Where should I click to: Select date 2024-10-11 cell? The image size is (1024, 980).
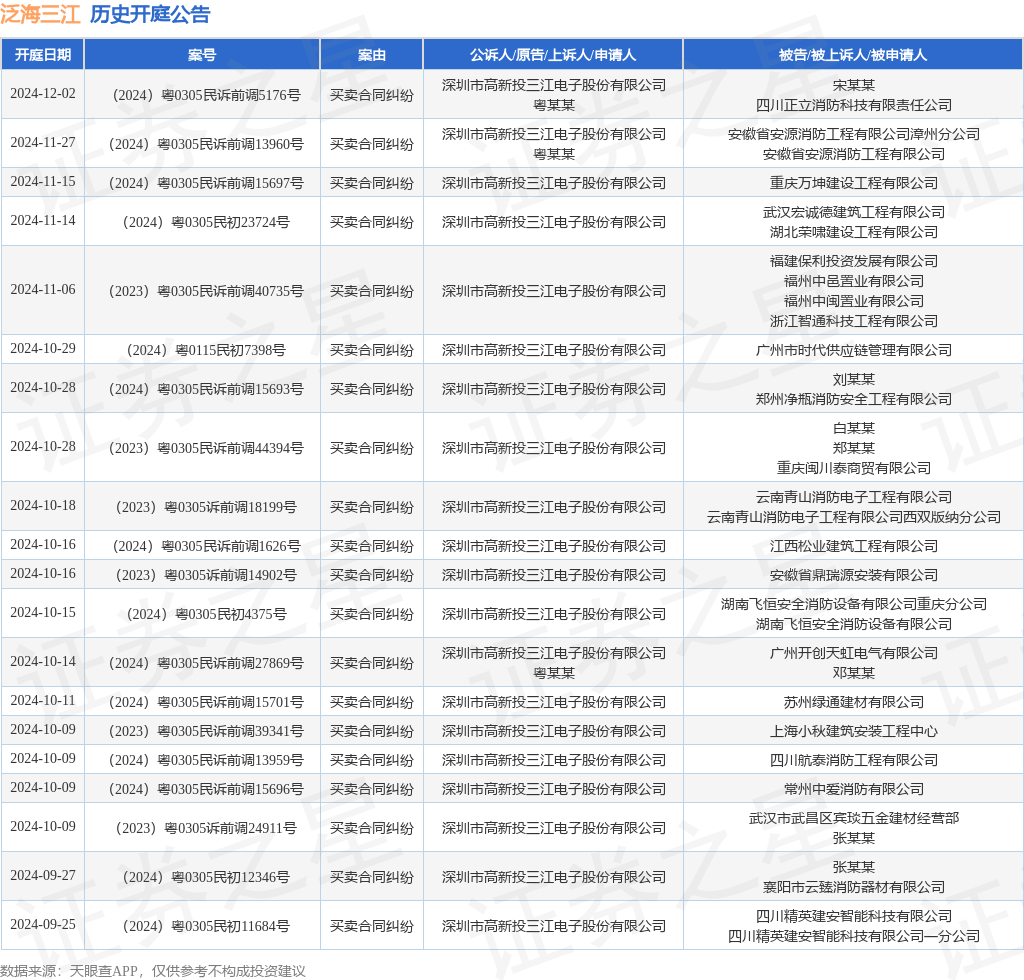pos(43,701)
